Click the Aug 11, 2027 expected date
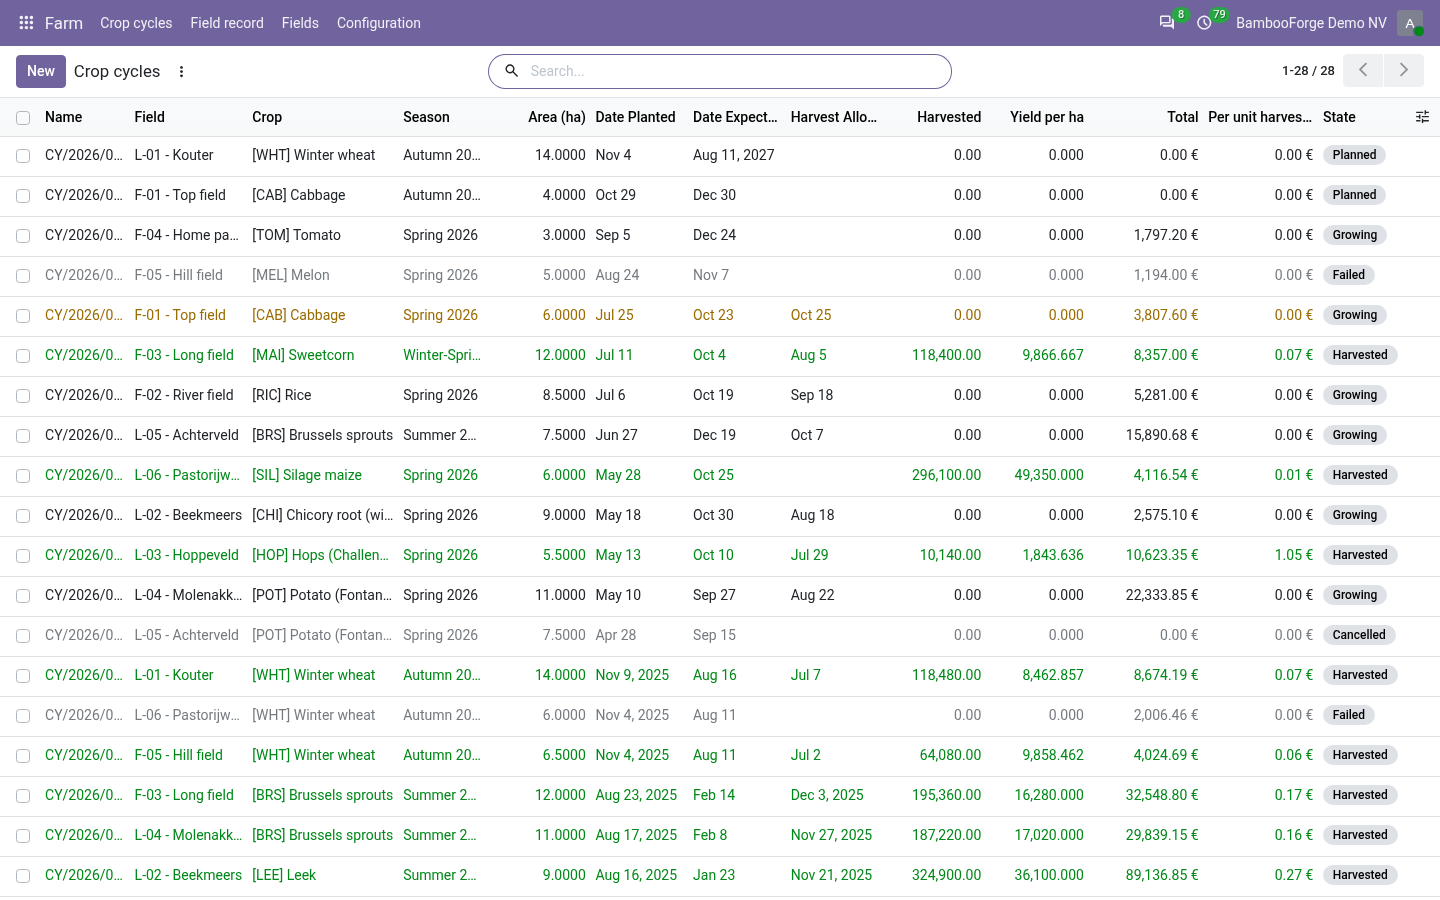Image resolution: width=1440 pixels, height=900 pixels. click(x=734, y=155)
